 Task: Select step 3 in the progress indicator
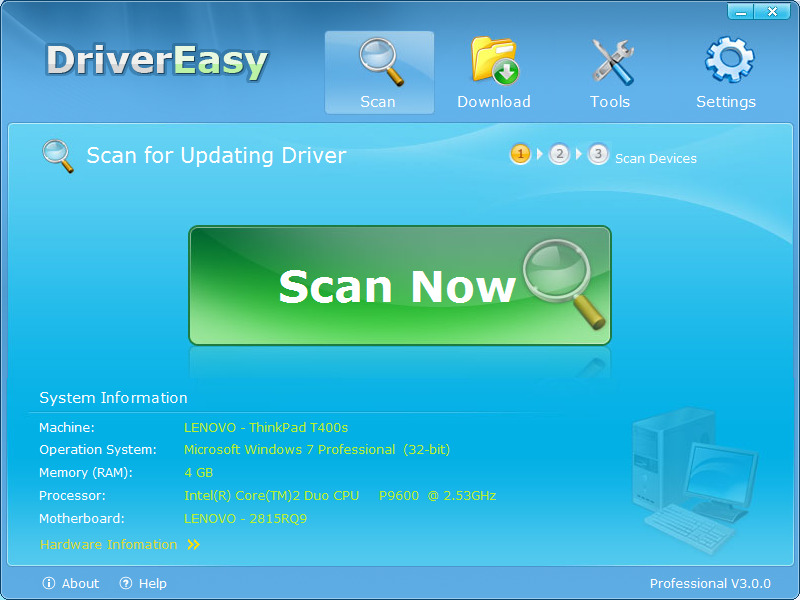tap(600, 155)
